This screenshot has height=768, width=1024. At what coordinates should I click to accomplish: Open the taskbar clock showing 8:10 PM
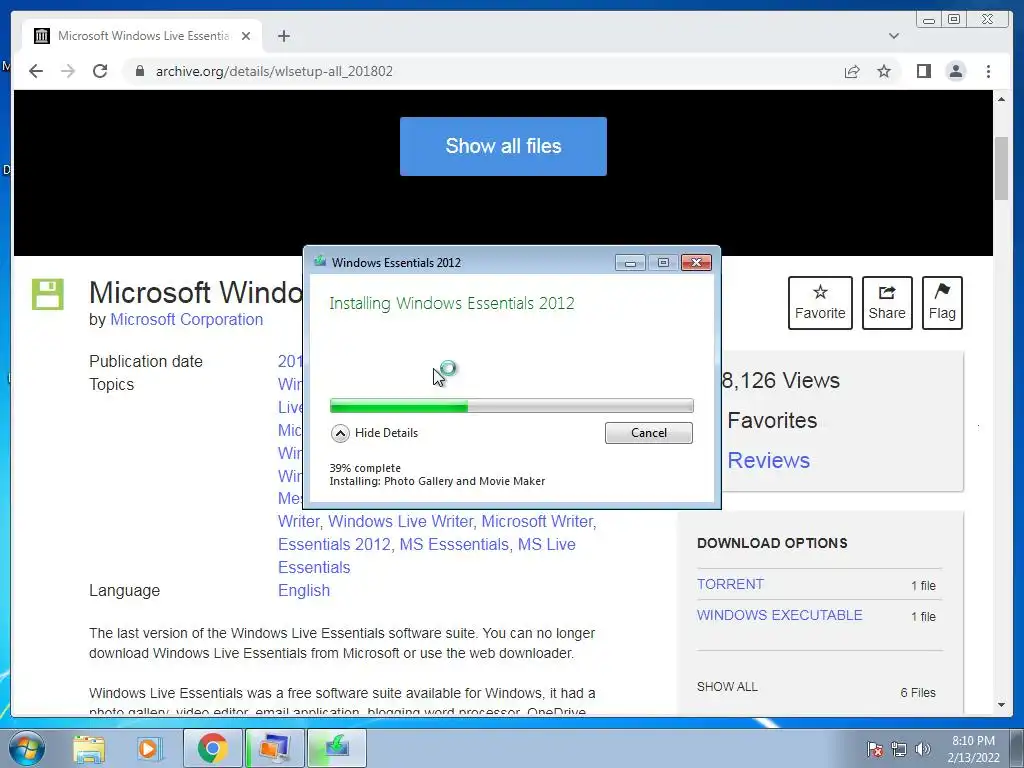click(x=973, y=749)
